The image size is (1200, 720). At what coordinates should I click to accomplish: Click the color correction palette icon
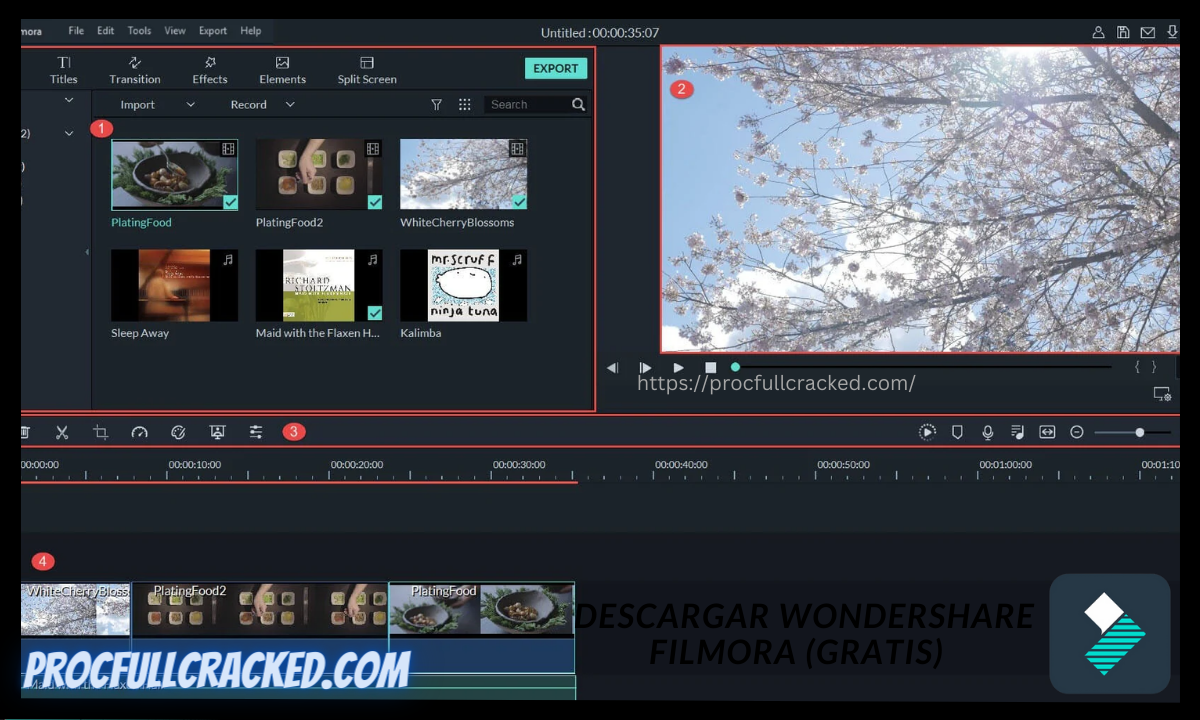(178, 432)
